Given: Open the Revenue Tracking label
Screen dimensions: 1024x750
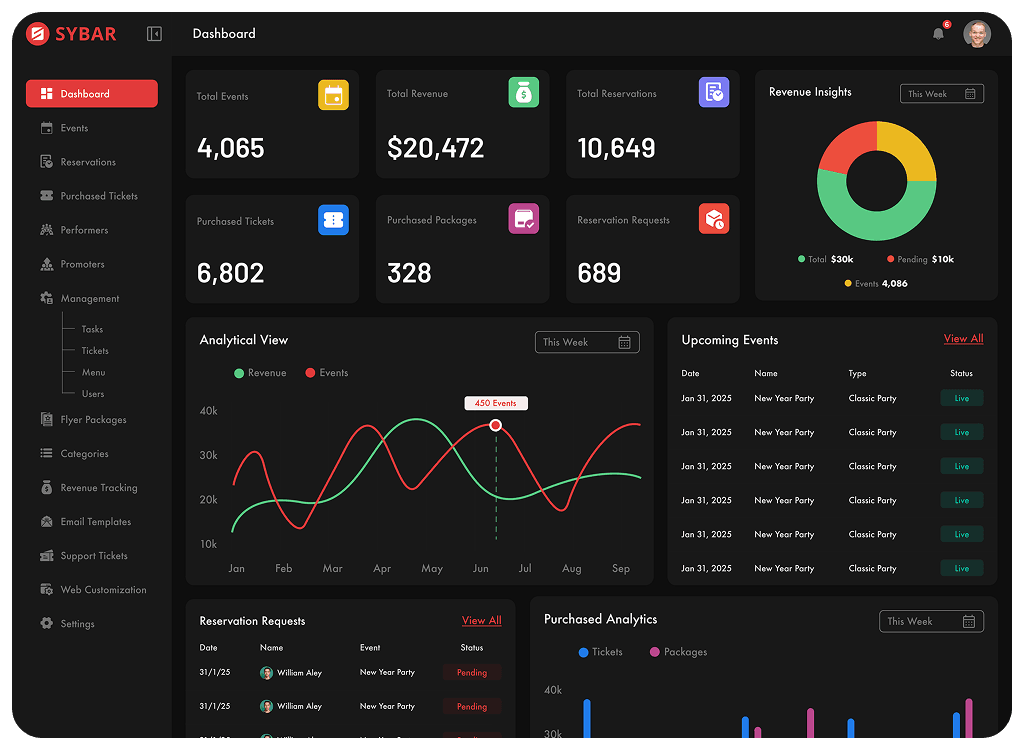Looking at the screenshot, I should [x=99, y=488].
